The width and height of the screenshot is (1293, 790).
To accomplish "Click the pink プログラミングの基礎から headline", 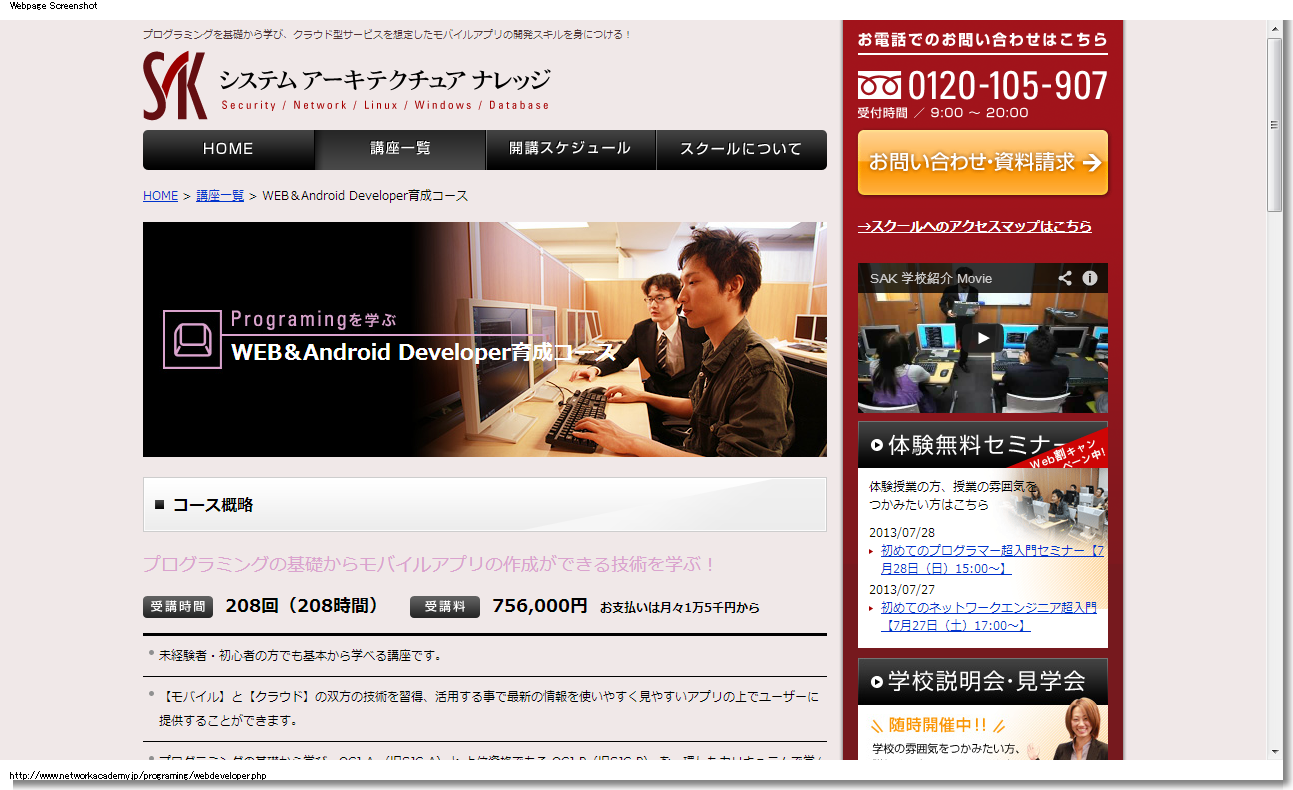I will [430, 565].
